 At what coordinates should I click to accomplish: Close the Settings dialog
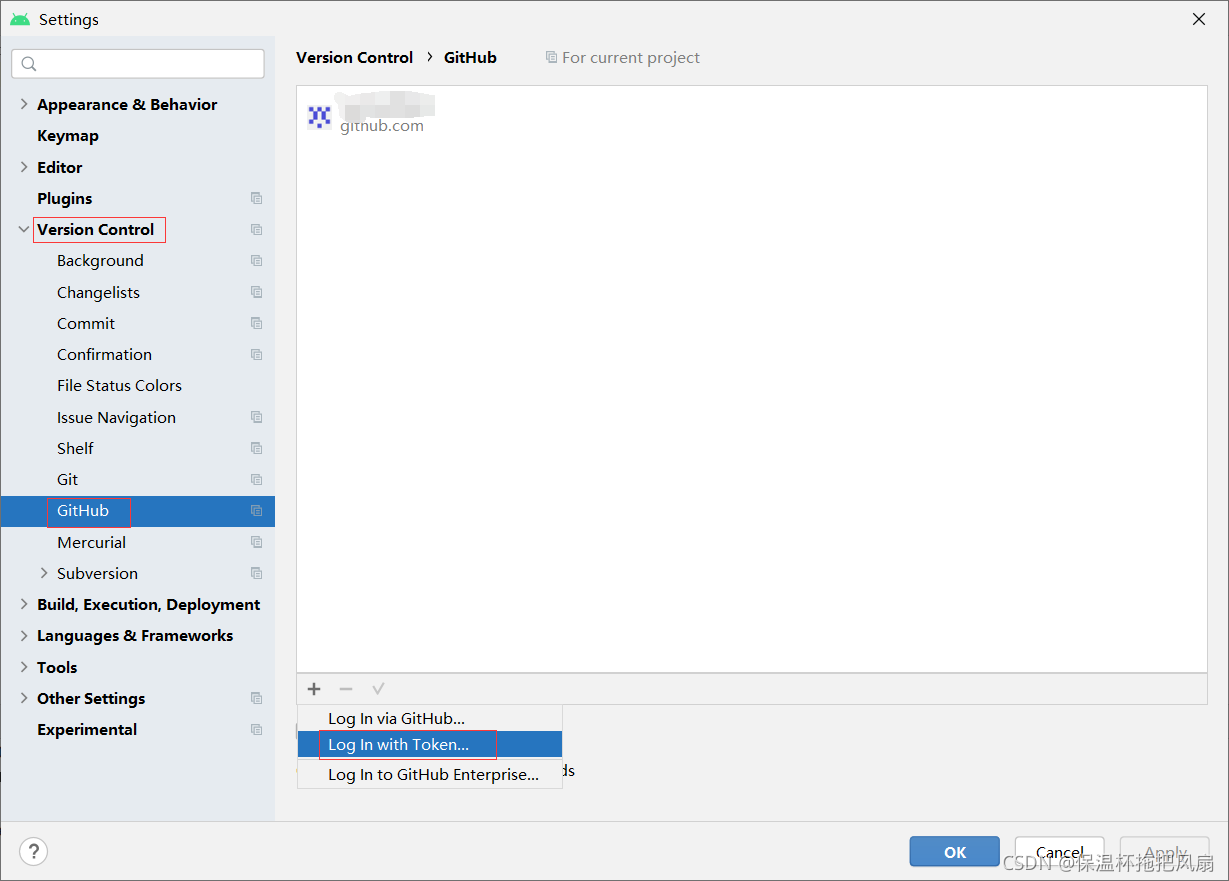point(1199,19)
